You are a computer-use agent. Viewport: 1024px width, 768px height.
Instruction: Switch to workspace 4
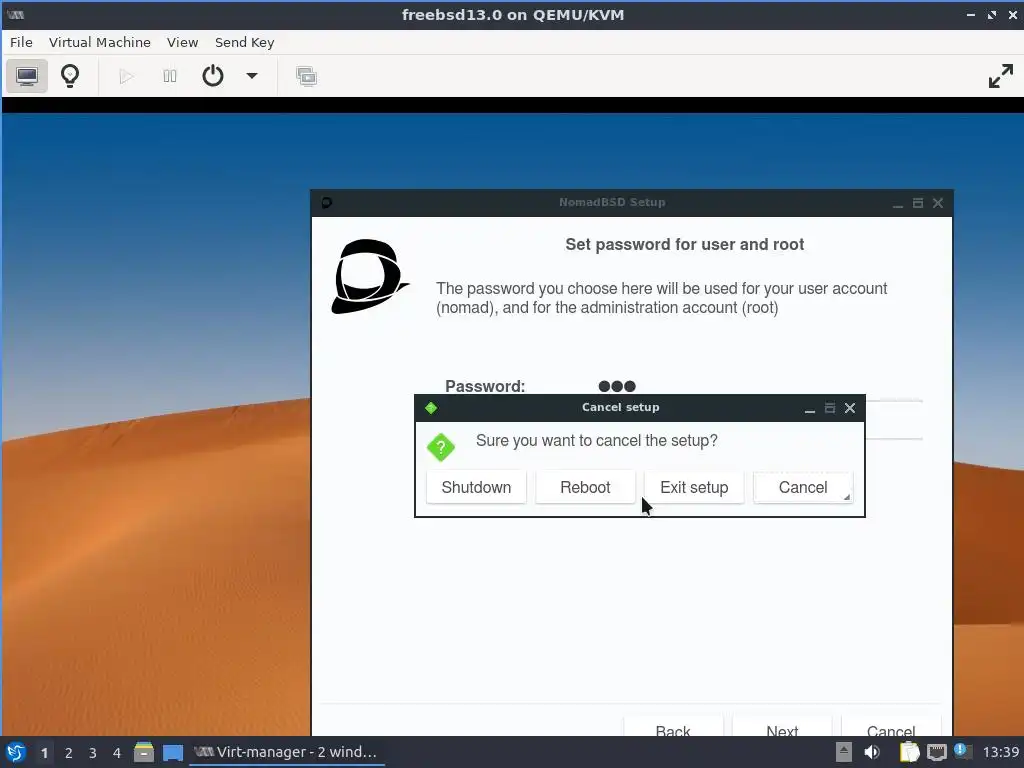tap(117, 753)
